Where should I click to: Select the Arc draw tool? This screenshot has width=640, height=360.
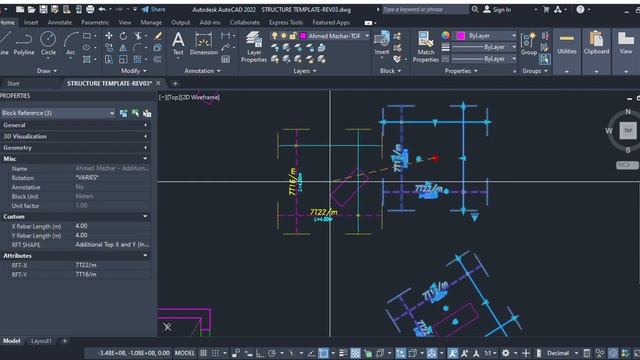[70, 44]
